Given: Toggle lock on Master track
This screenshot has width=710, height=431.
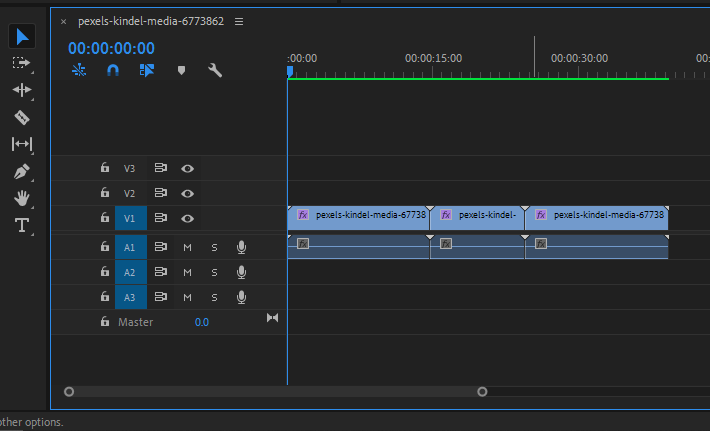Looking at the screenshot, I should click(105, 321).
